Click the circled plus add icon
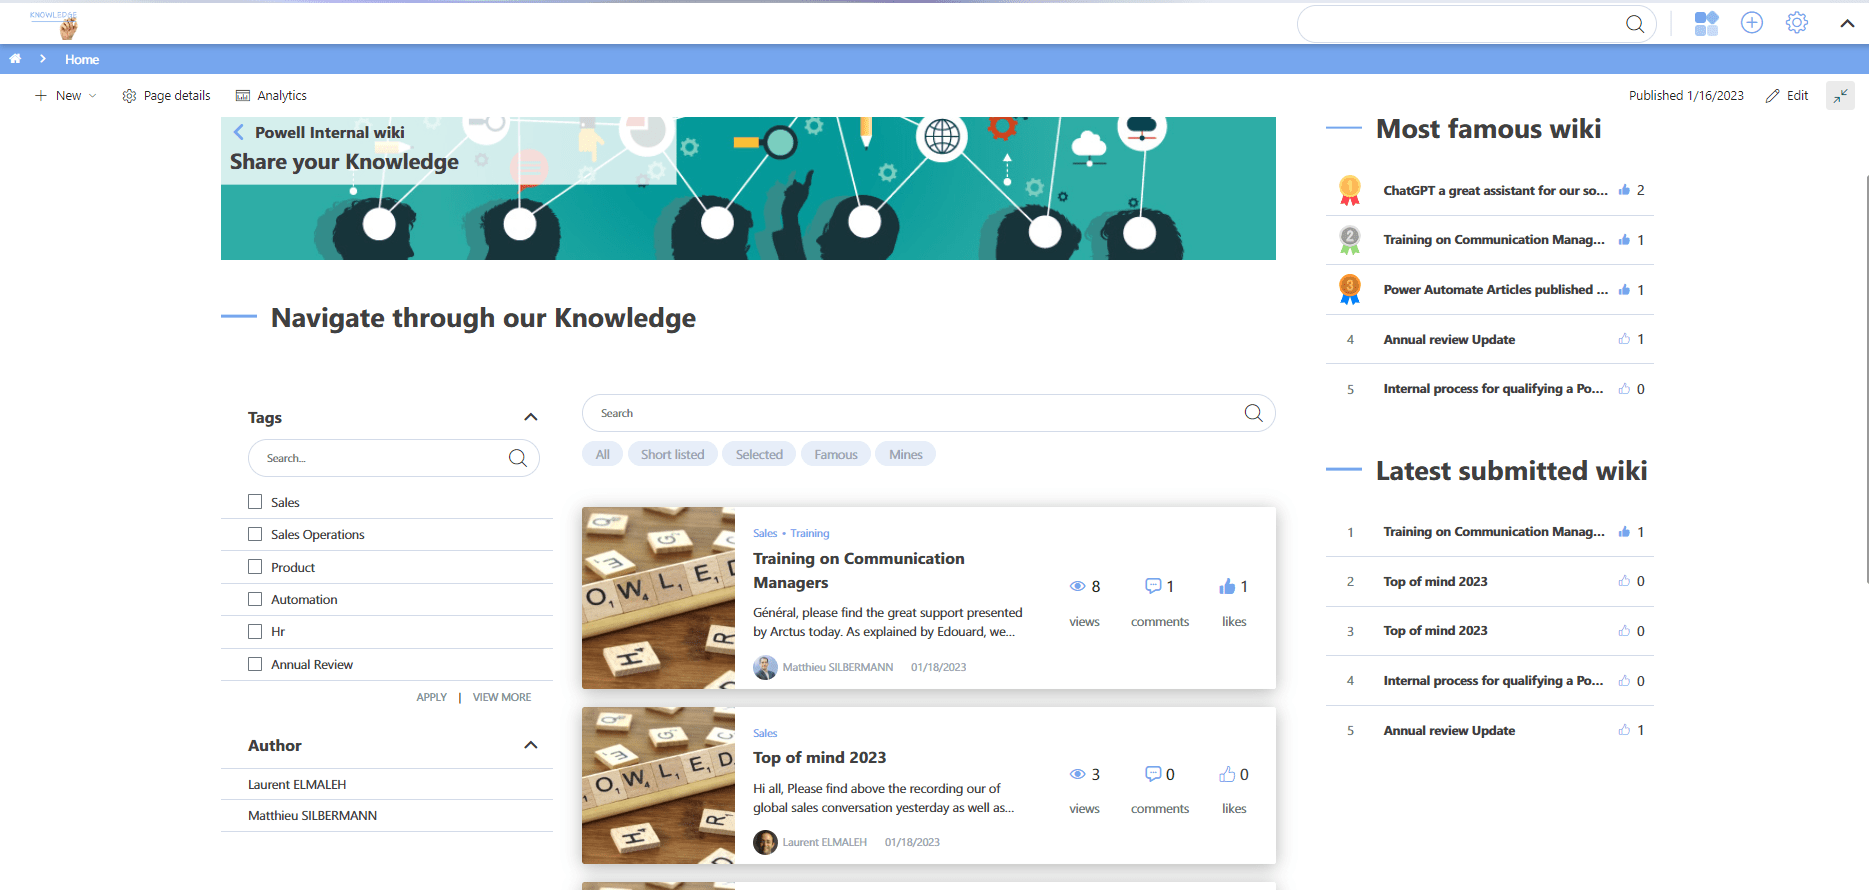1869x890 pixels. tap(1752, 23)
